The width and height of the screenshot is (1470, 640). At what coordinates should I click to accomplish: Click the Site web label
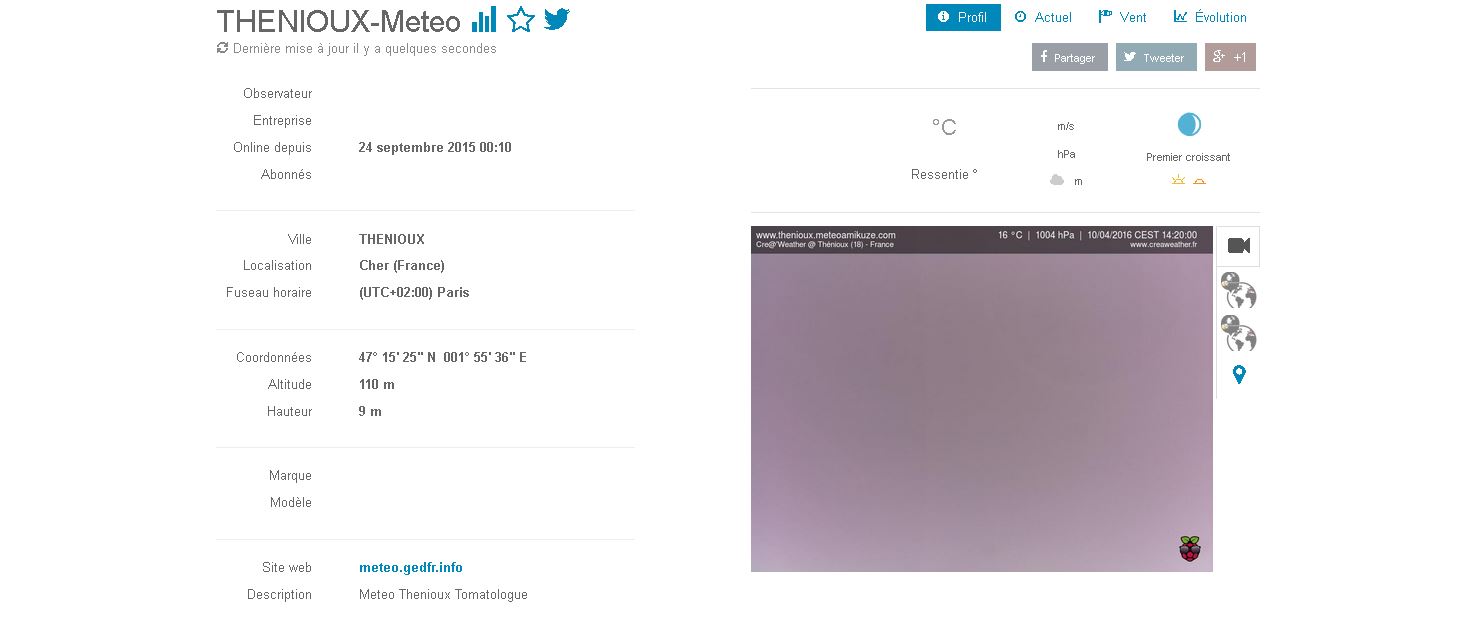point(287,567)
